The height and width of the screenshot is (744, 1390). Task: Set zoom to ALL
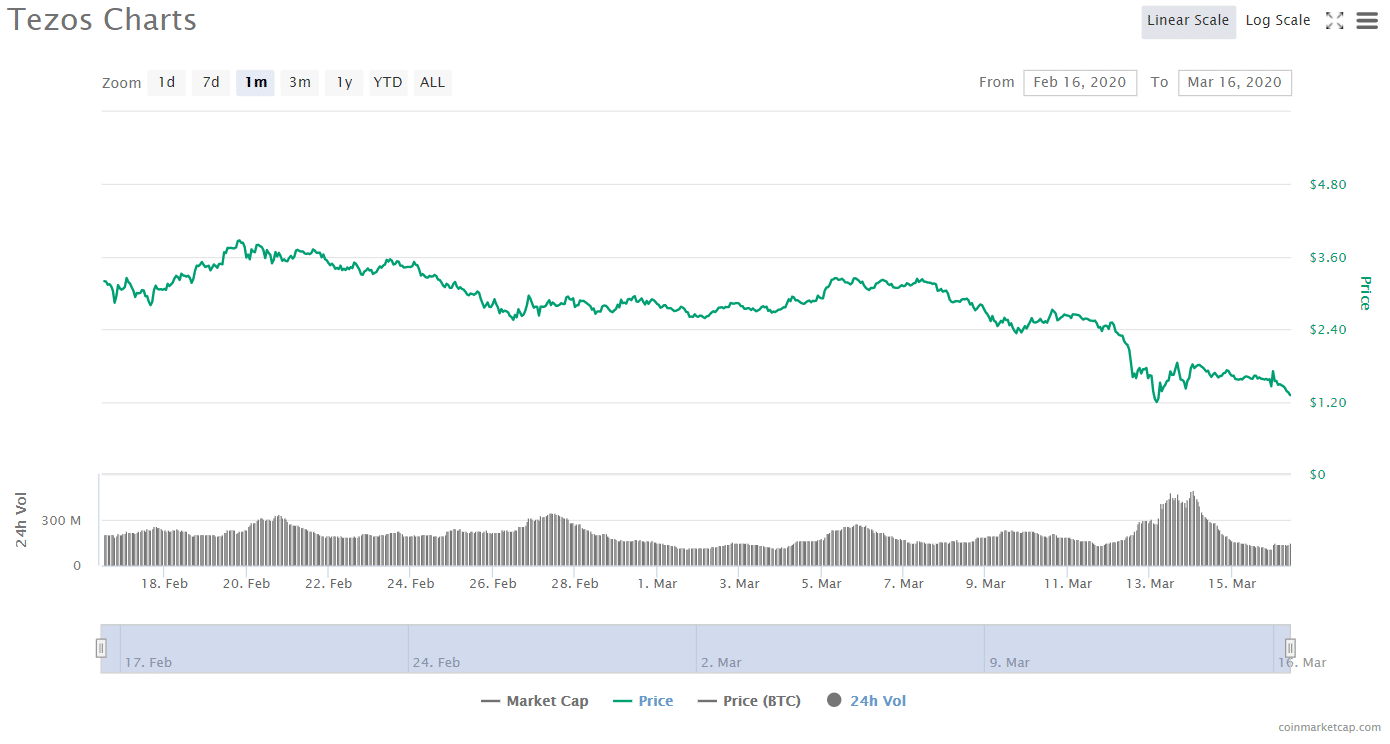tap(432, 83)
